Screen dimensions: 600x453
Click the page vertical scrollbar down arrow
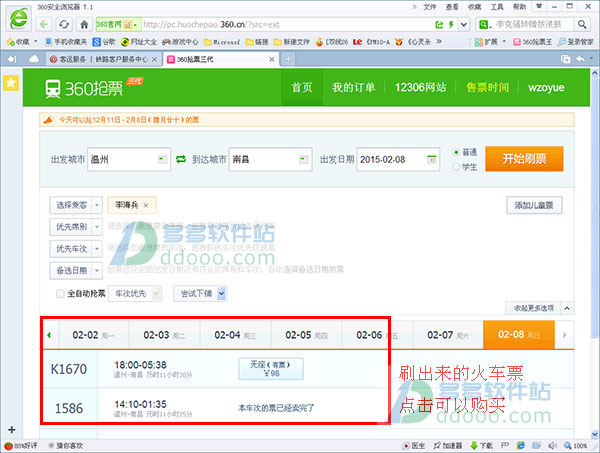(595, 434)
